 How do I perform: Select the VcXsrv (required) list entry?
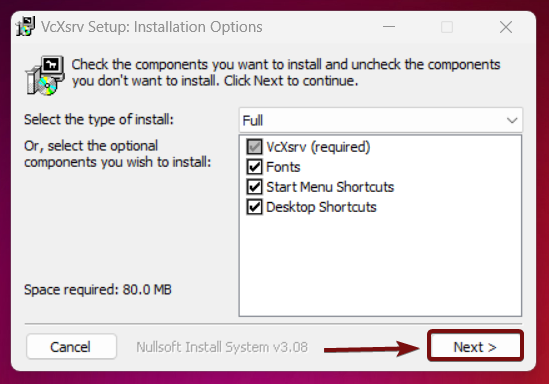(x=318, y=147)
